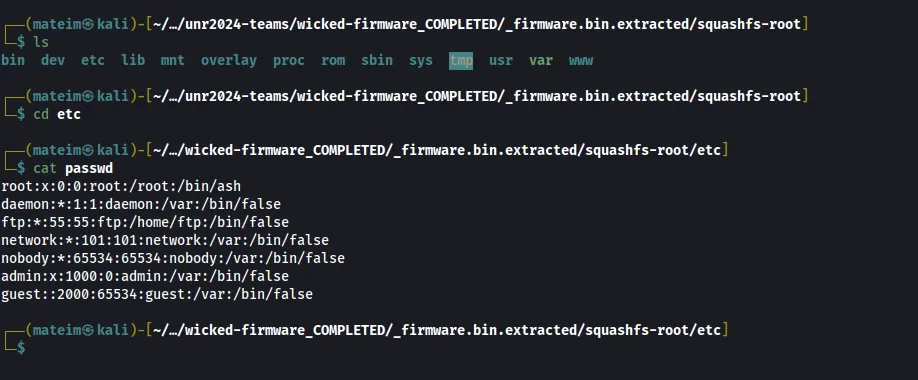Click the overlay directory name

click(229, 60)
